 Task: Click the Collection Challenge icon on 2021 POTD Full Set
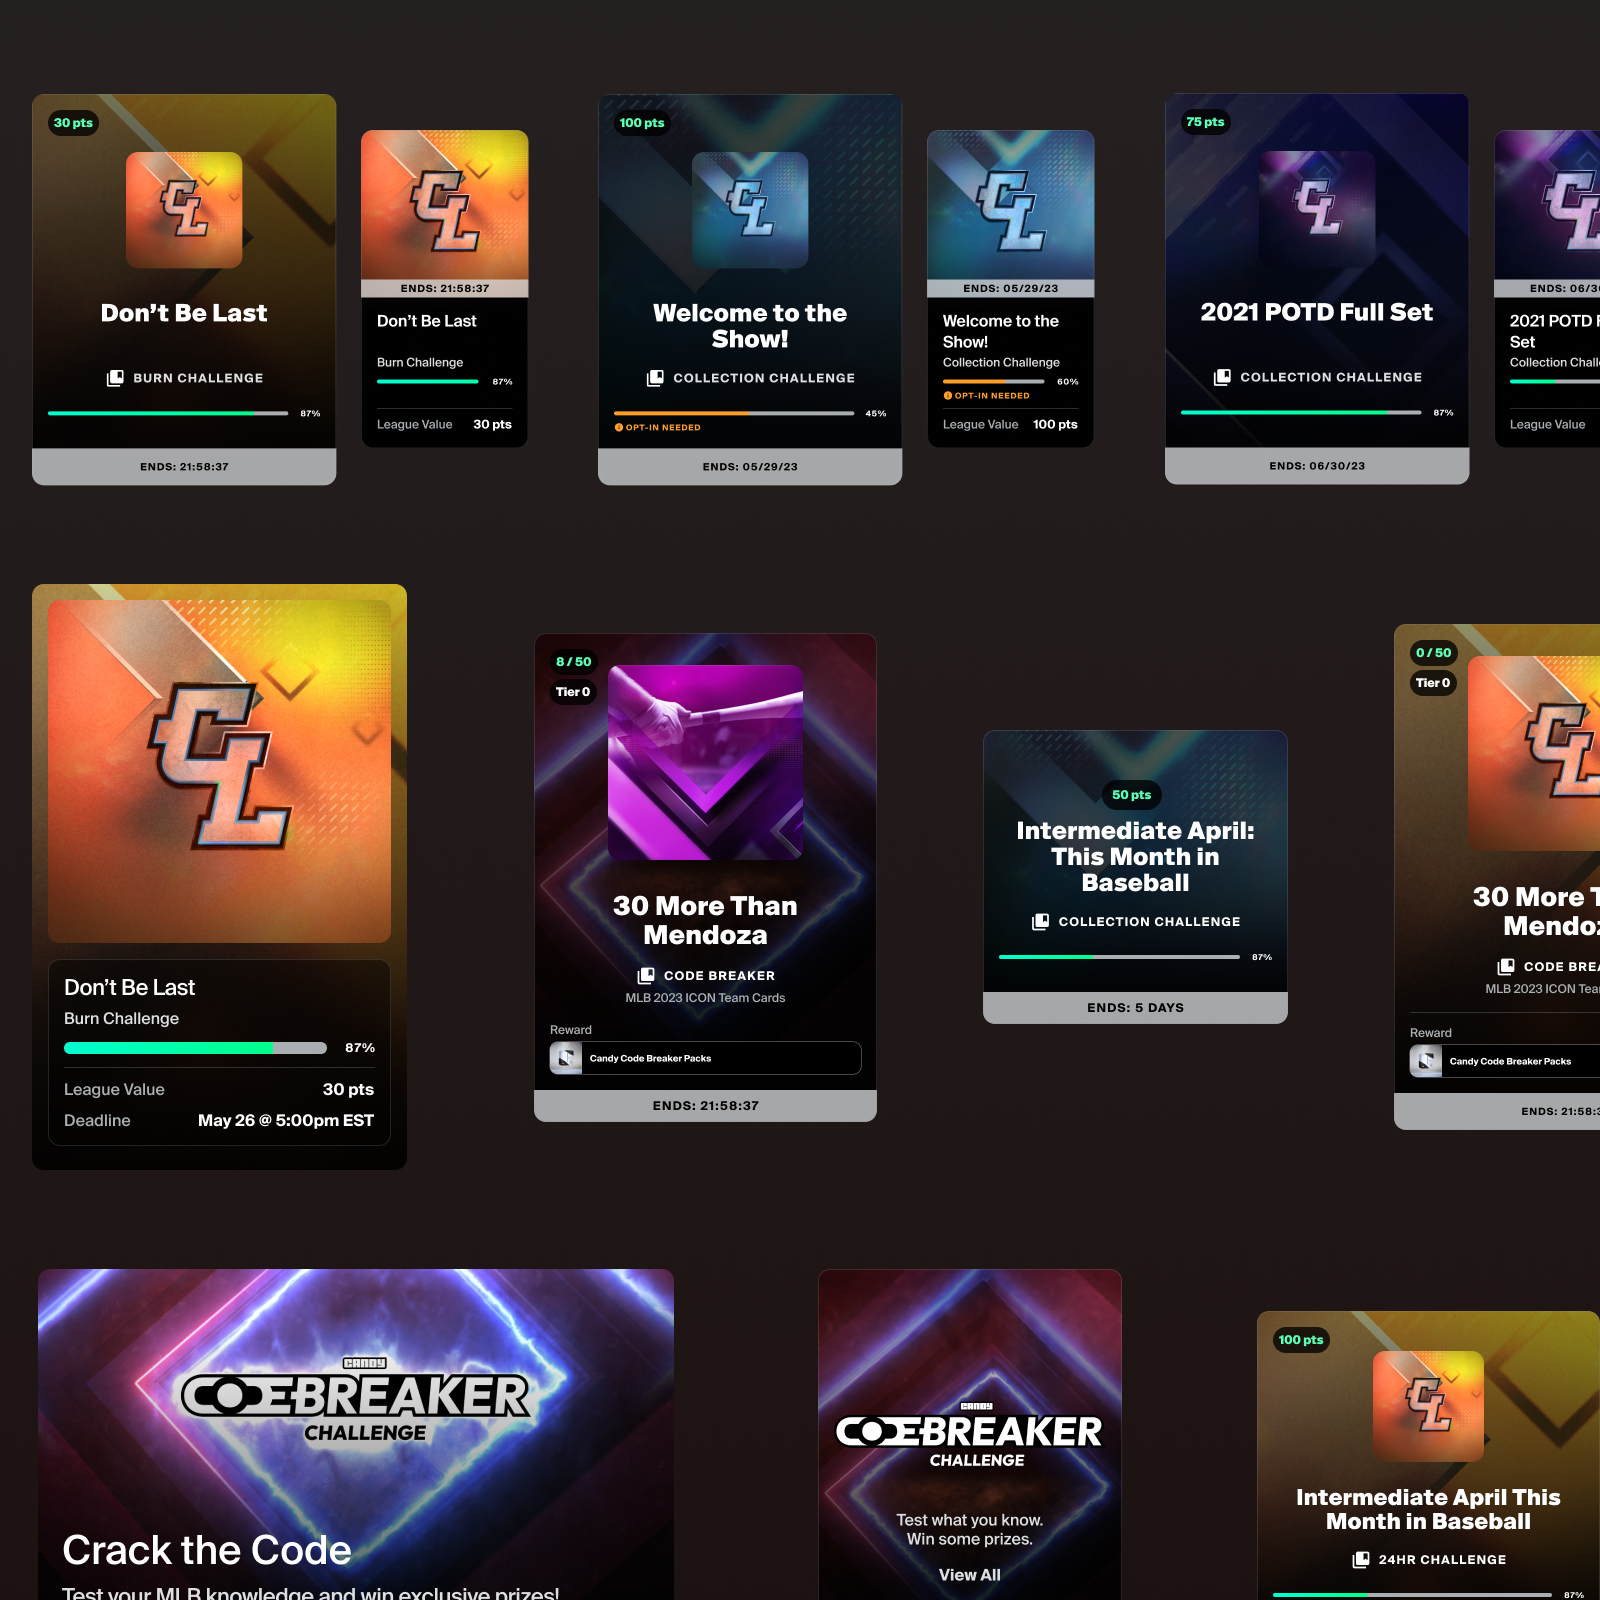click(1222, 377)
